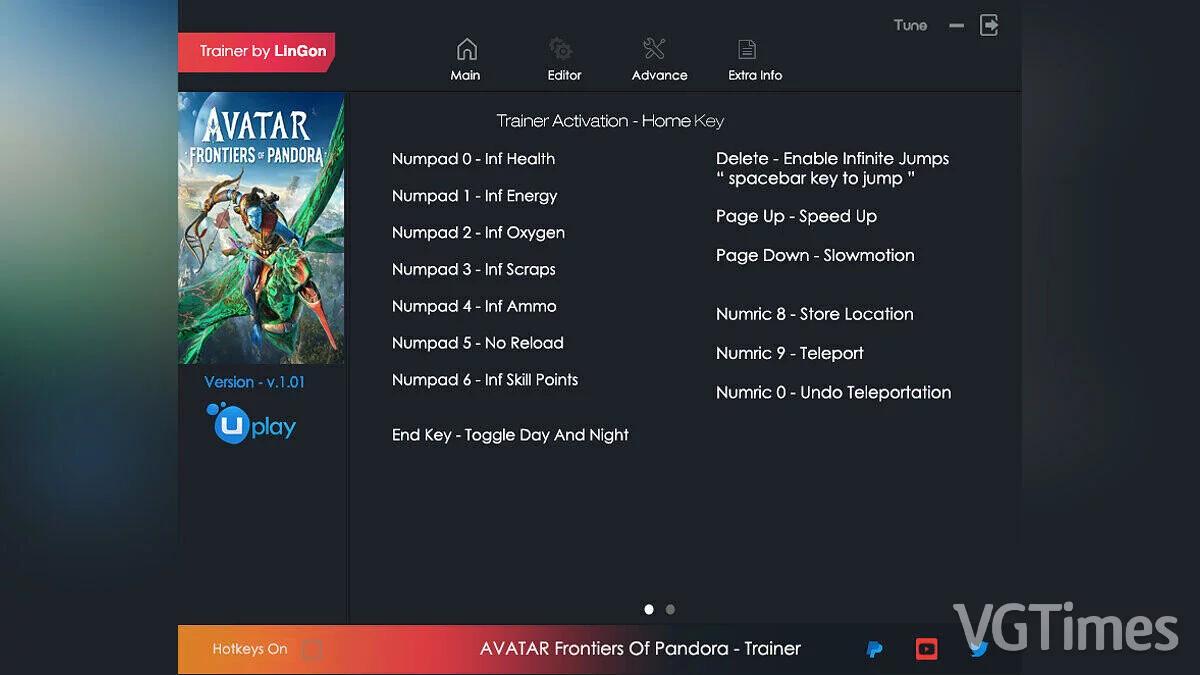Click the Numpad 0 - Inf Health entry
The height and width of the screenshot is (675, 1200).
click(x=473, y=158)
